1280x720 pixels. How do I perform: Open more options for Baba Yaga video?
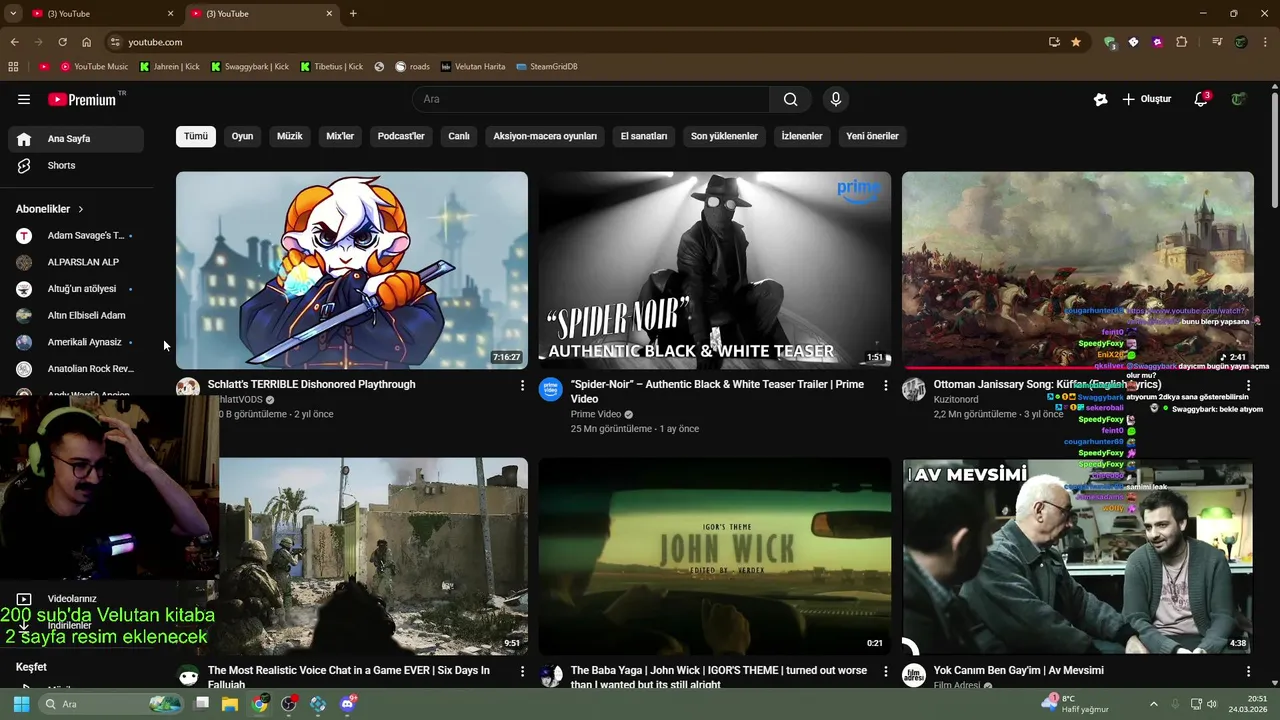coord(885,671)
